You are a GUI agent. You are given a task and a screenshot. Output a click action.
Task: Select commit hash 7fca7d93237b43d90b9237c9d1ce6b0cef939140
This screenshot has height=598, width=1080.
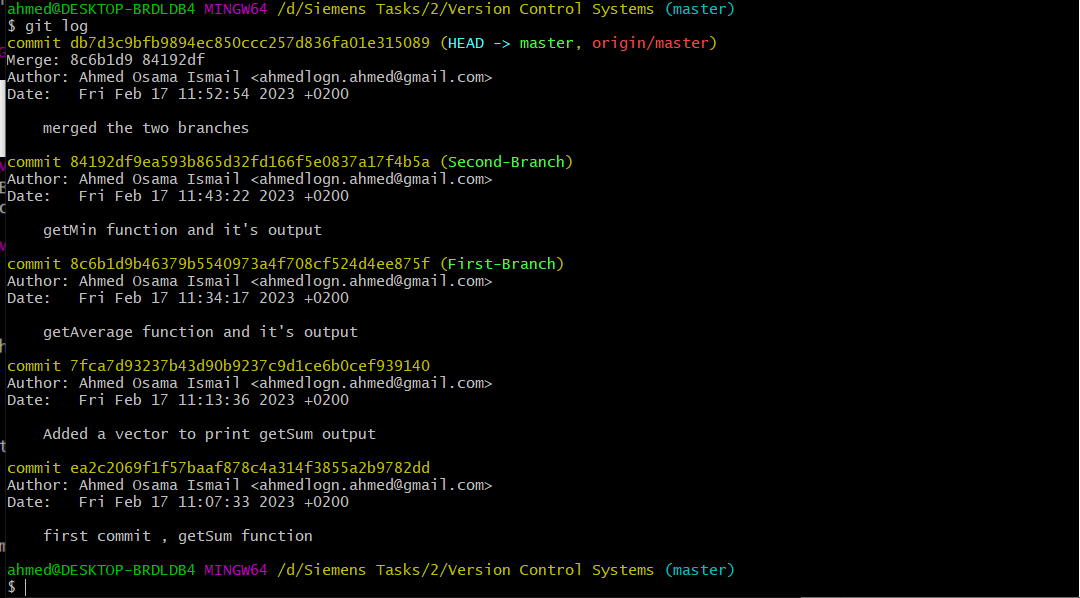(250, 366)
